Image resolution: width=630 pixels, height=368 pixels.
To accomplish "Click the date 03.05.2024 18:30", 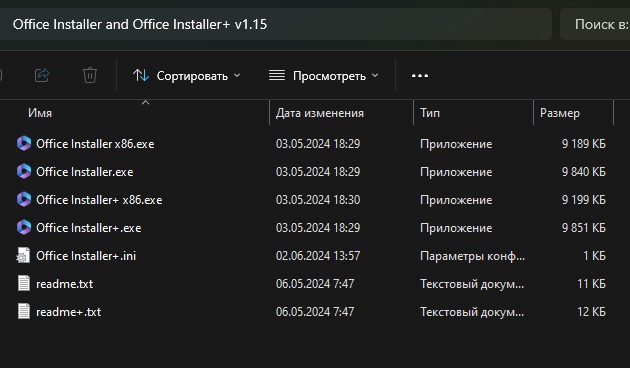I will pos(318,200).
